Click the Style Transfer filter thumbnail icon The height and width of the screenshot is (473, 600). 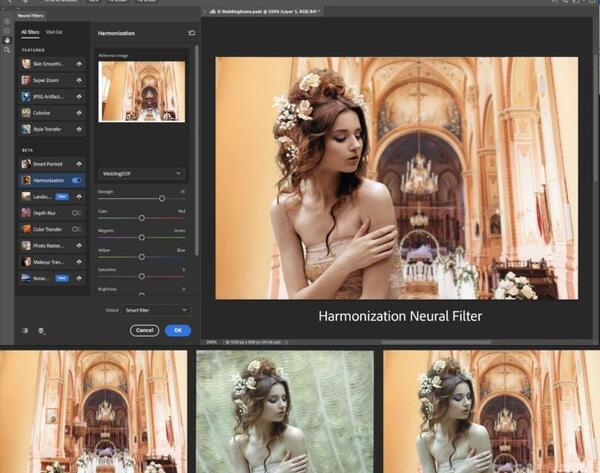point(26,129)
